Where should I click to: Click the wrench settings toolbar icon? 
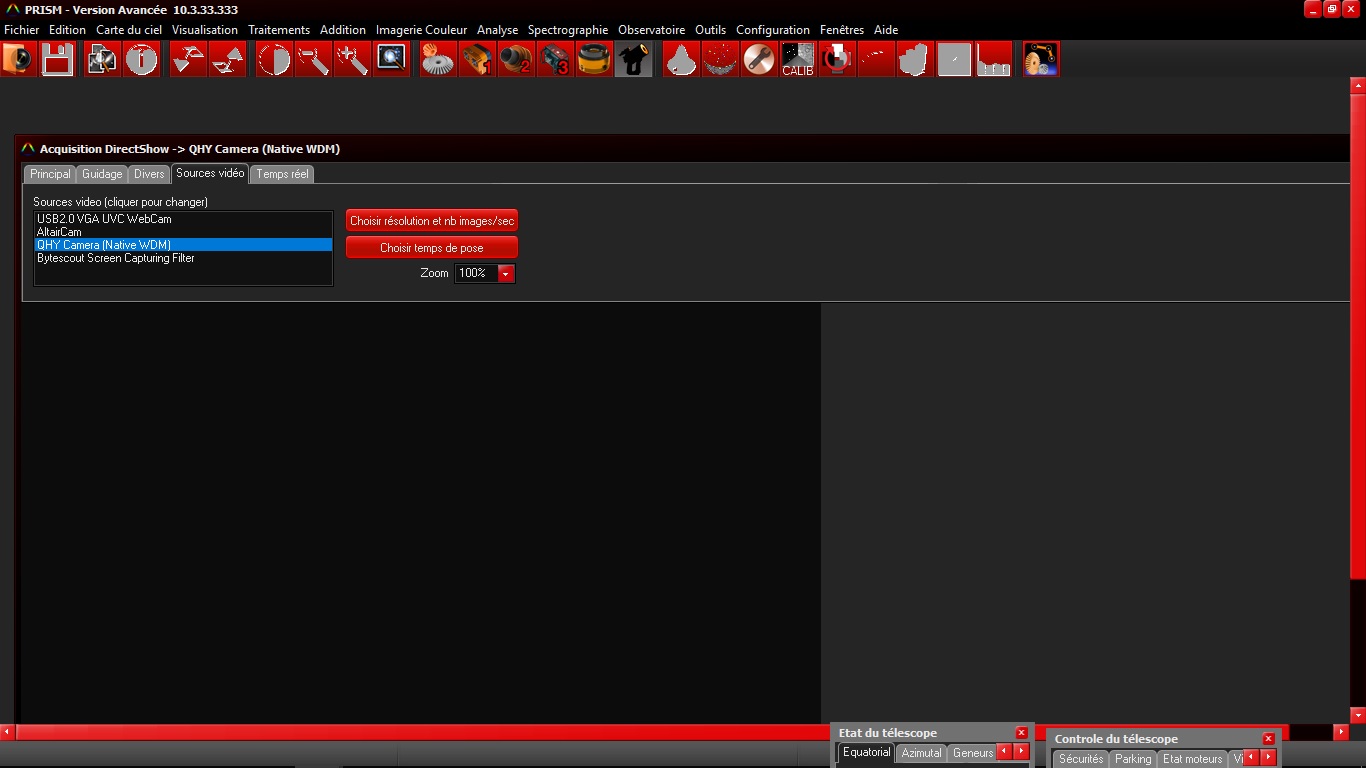759,60
